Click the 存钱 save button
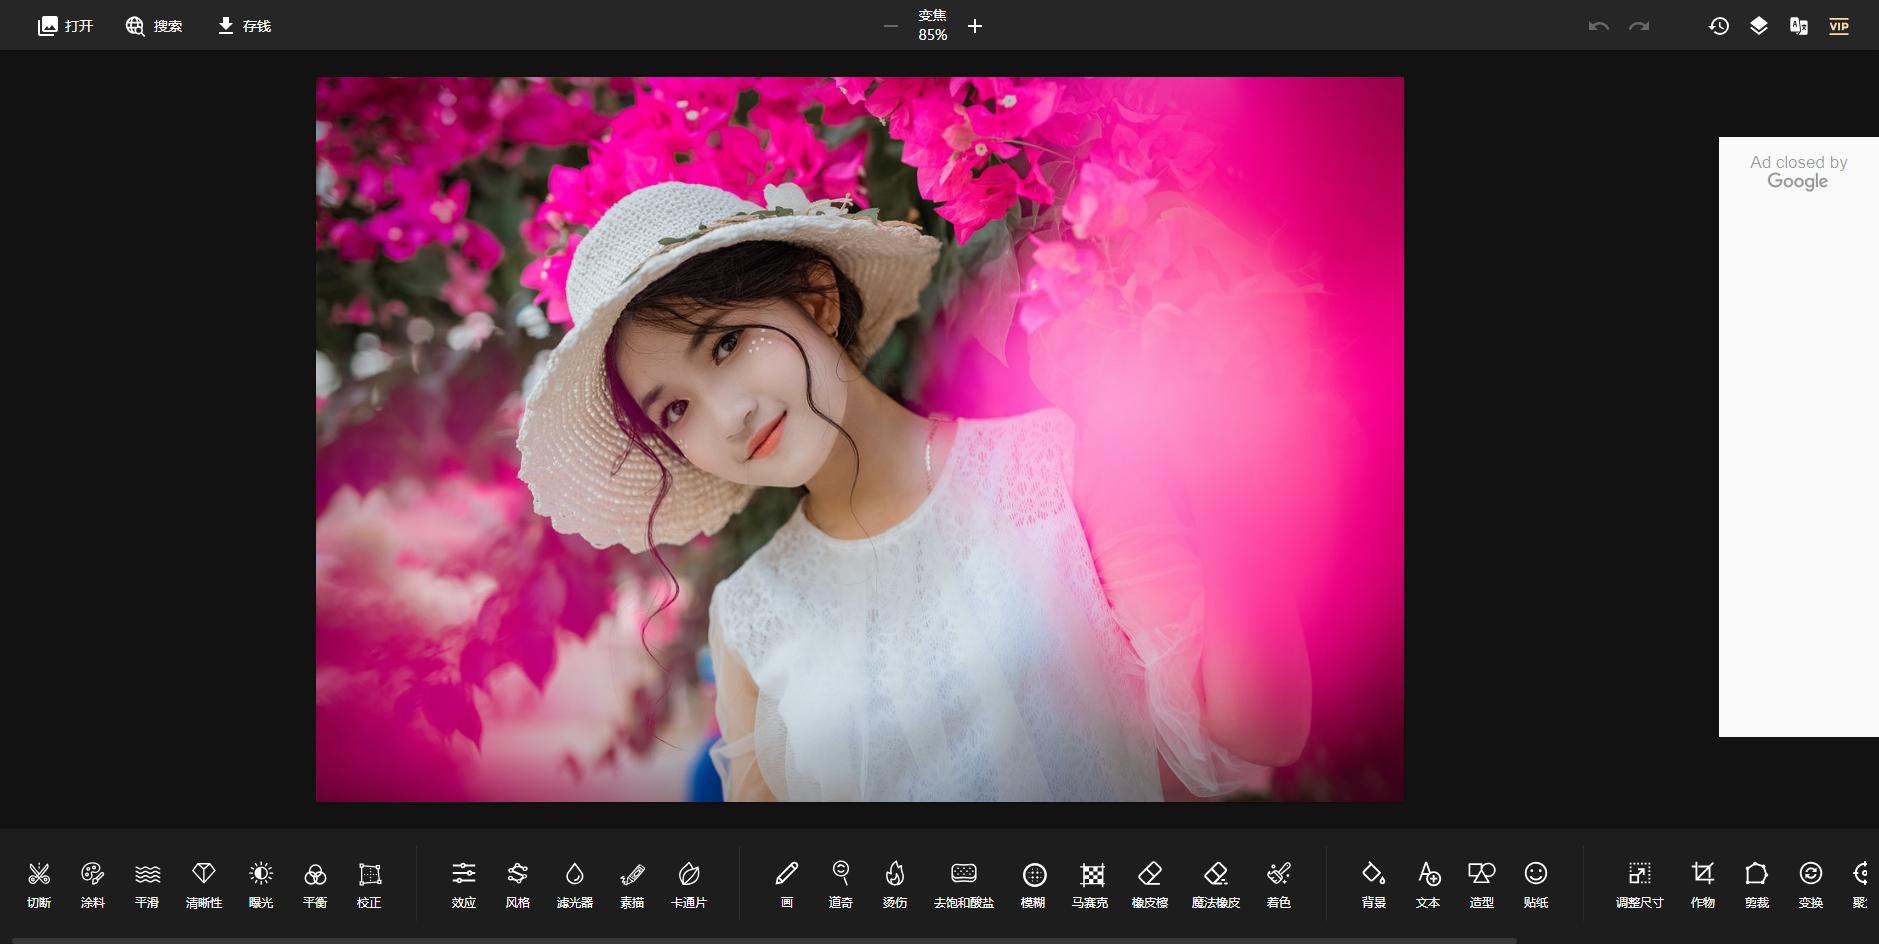The width and height of the screenshot is (1879, 944). [x=243, y=25]
